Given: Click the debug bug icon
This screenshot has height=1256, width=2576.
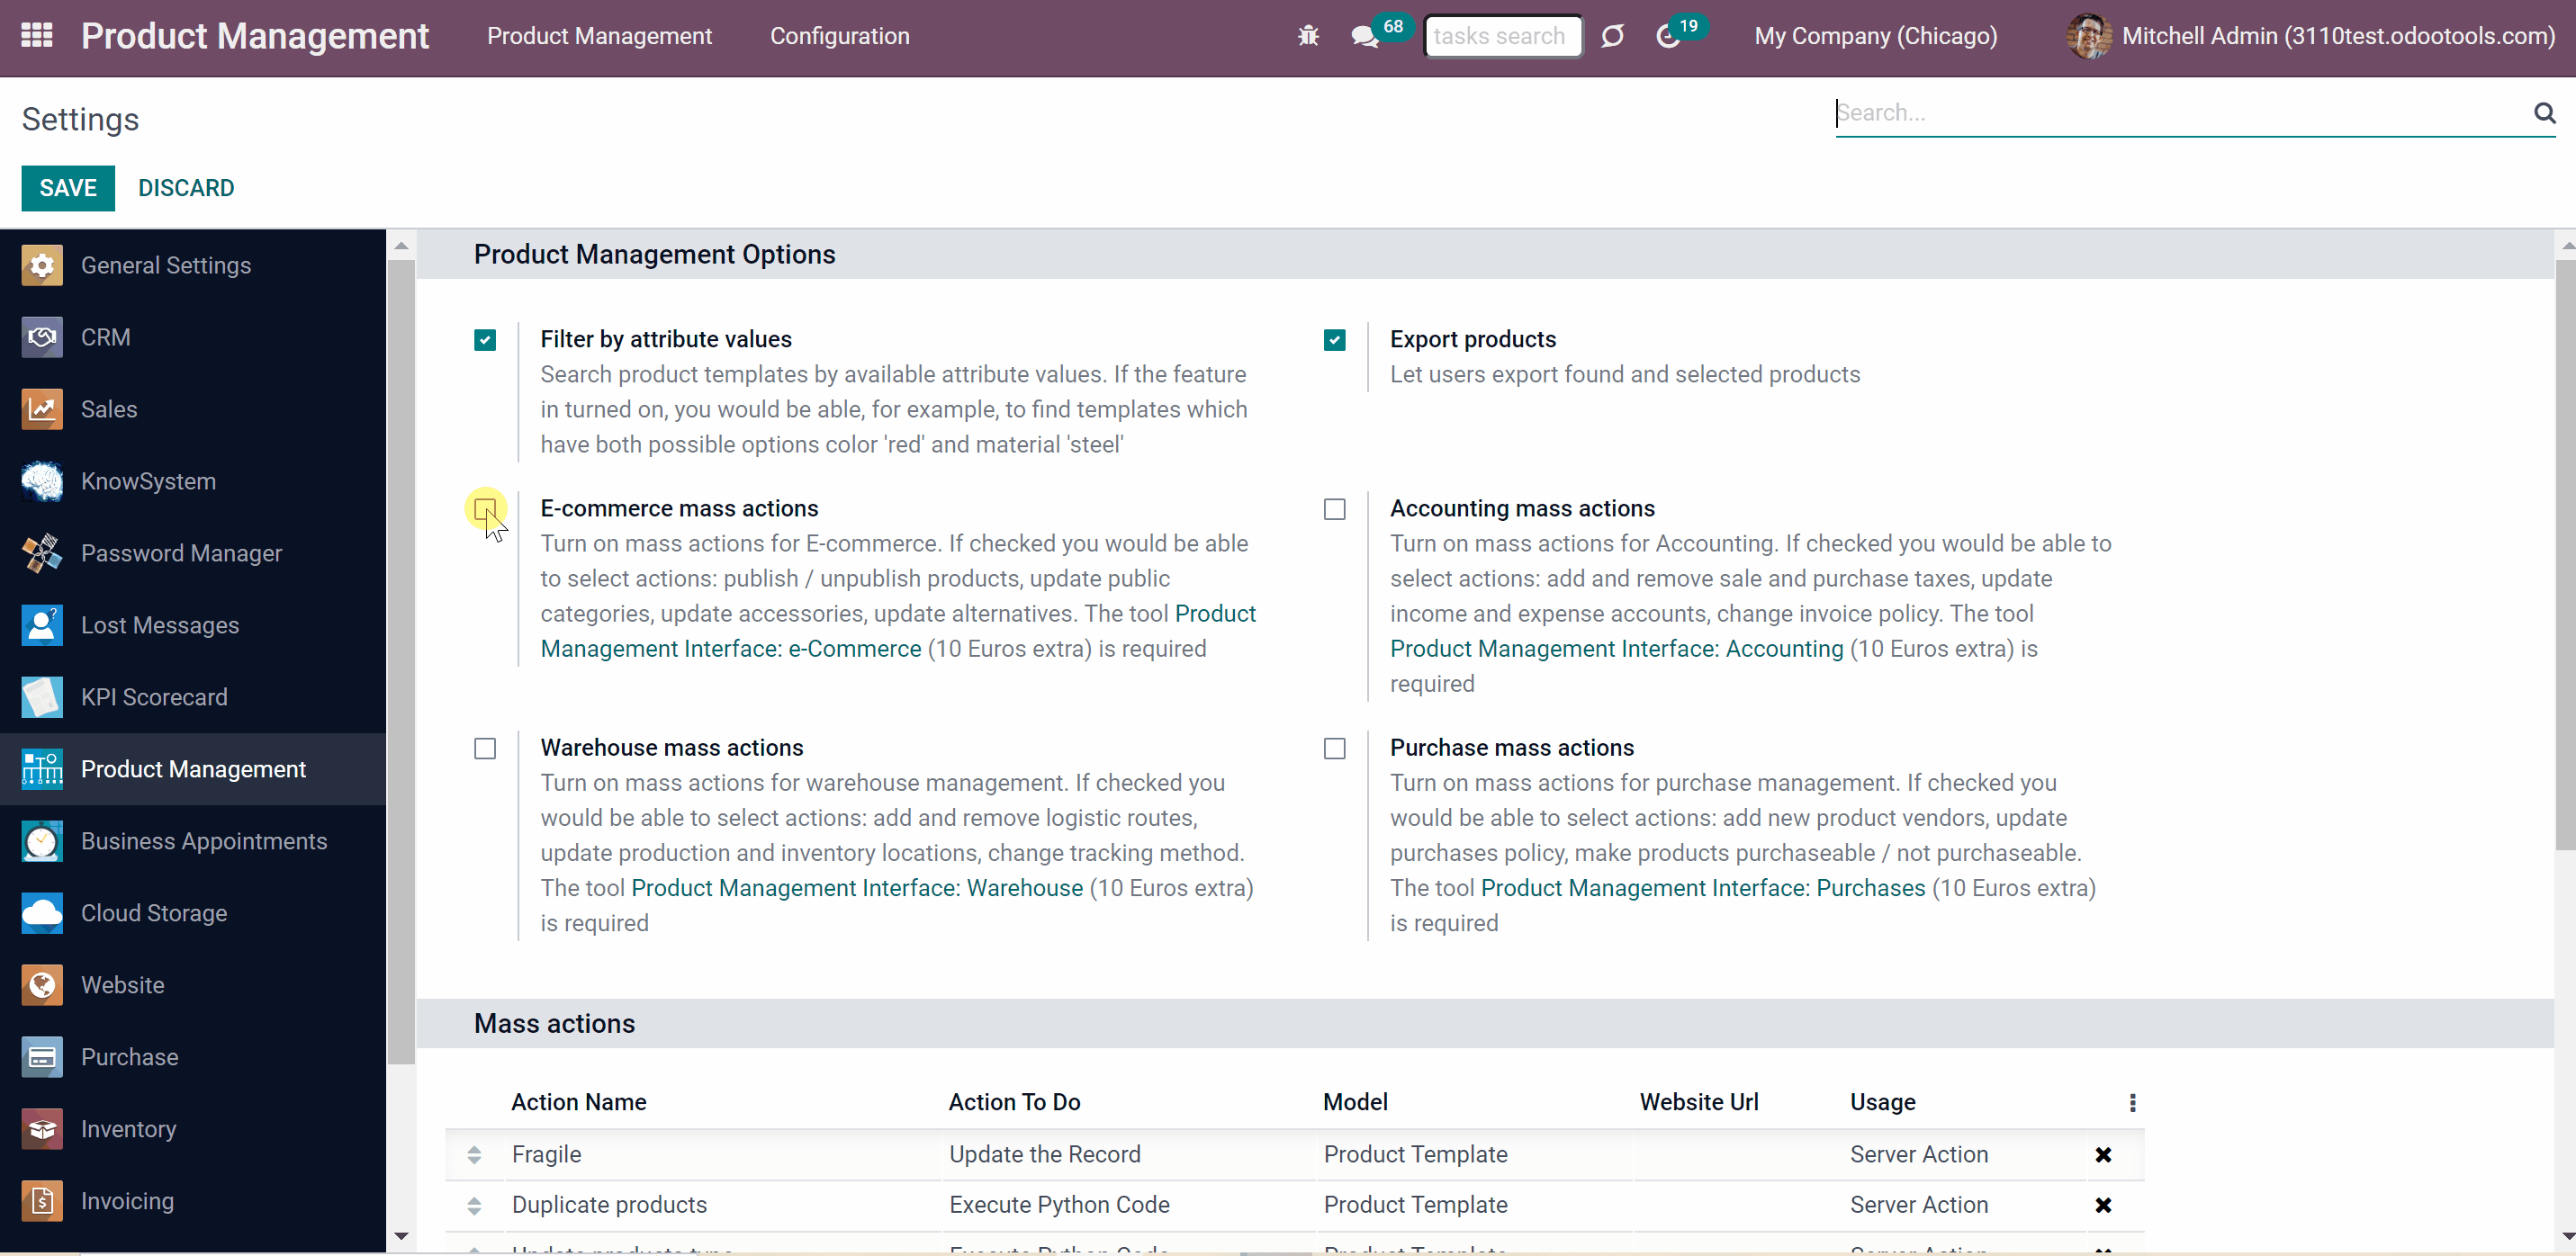Looking at the screenshot, I should coord(1308,36).
